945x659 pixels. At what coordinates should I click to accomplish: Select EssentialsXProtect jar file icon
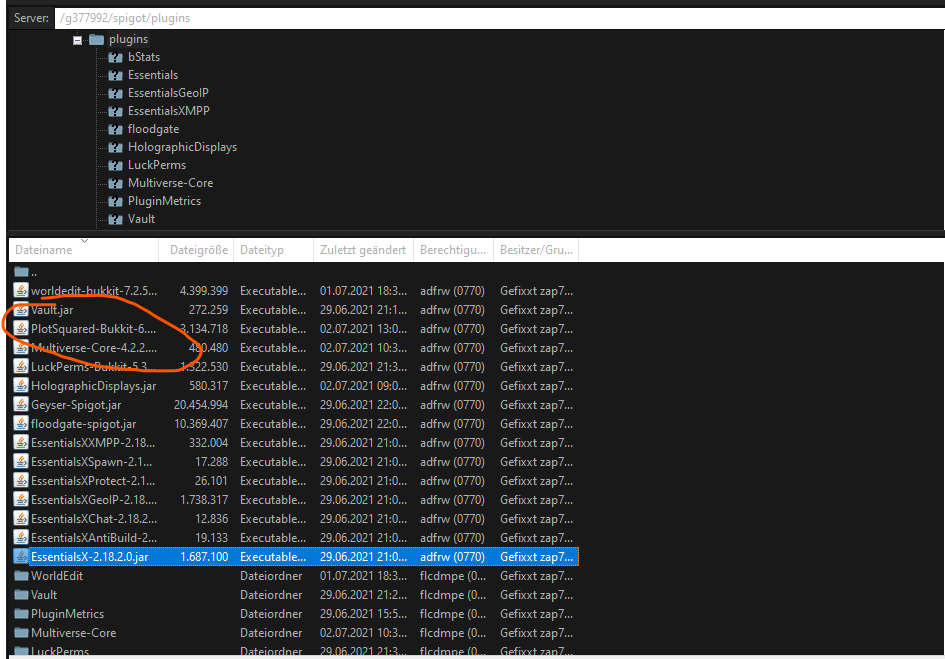(21, 481)
